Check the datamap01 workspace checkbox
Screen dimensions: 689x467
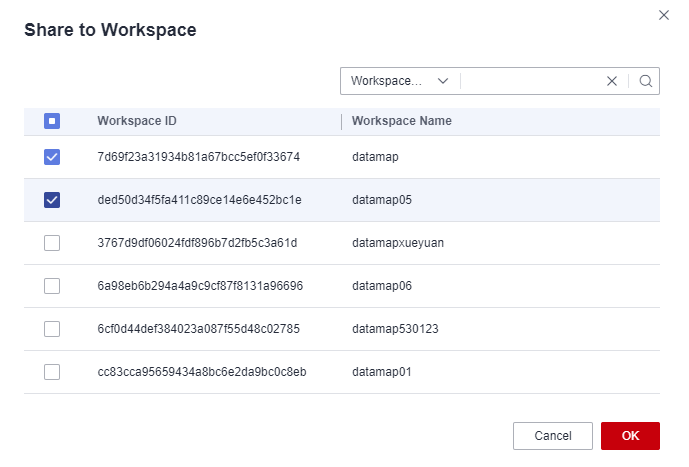[52, 372]
